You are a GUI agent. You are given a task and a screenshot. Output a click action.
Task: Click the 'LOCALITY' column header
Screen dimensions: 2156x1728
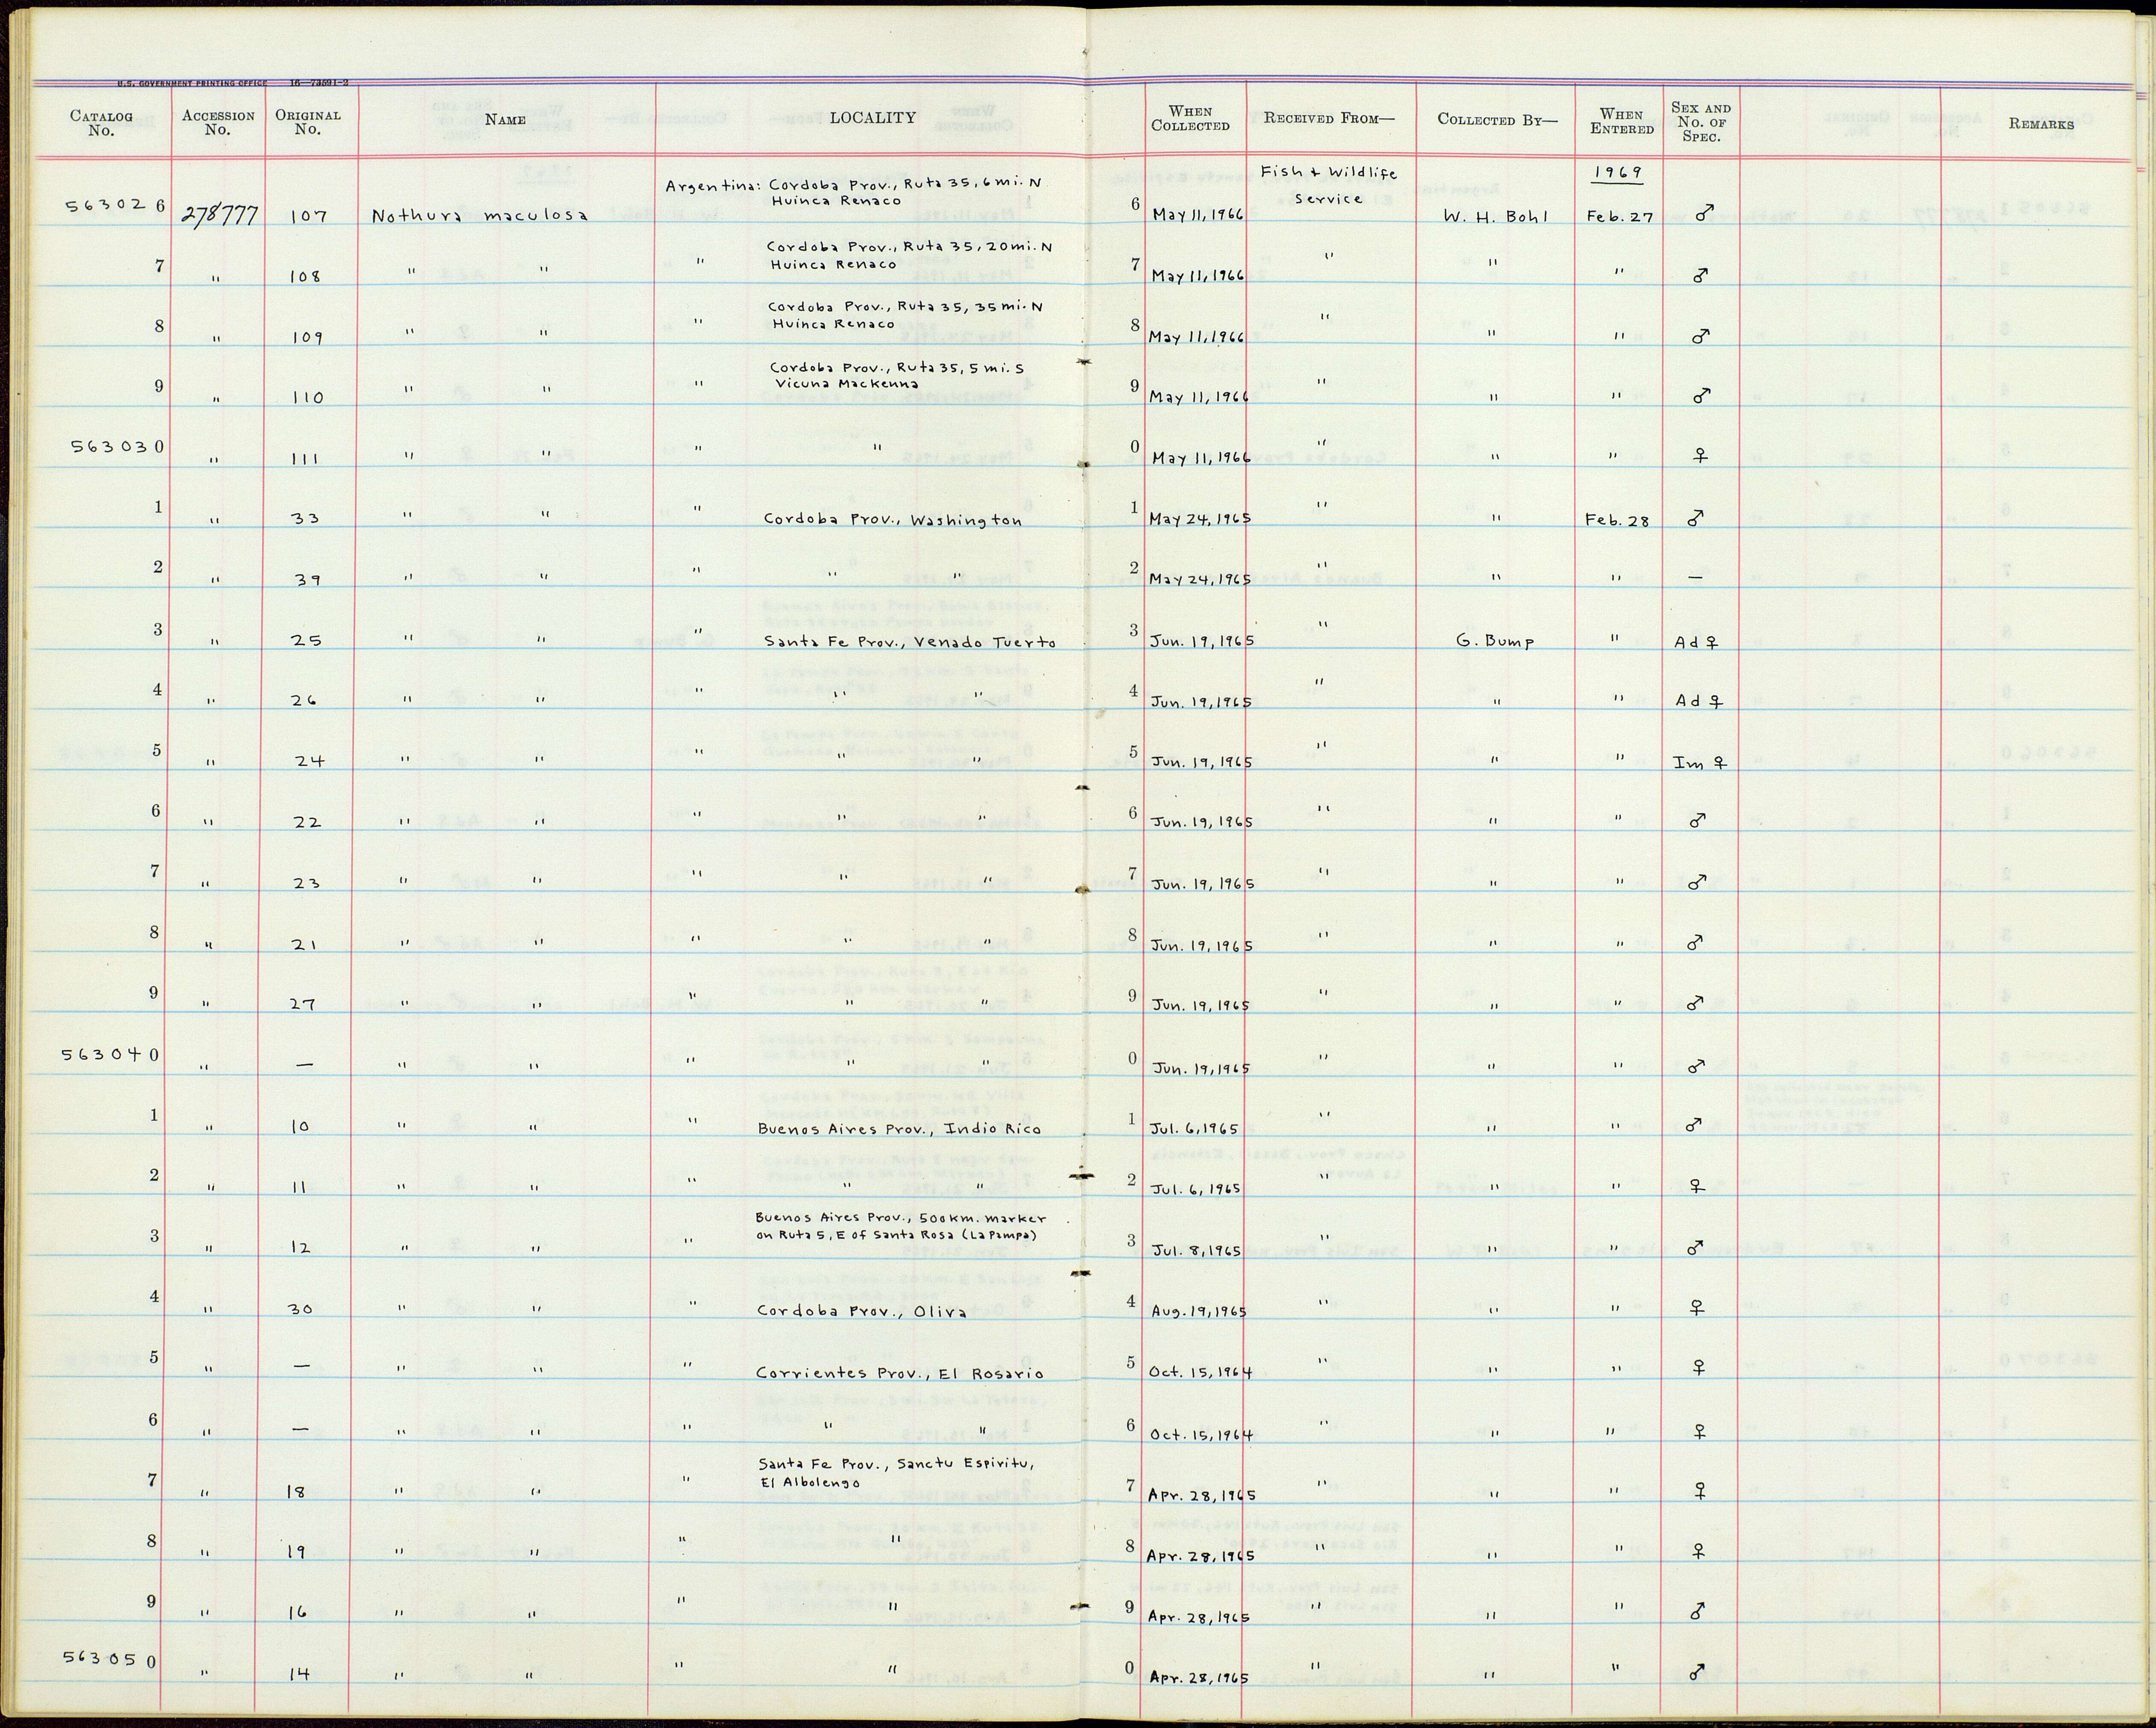pyautogui.click(x=872, y=118)
